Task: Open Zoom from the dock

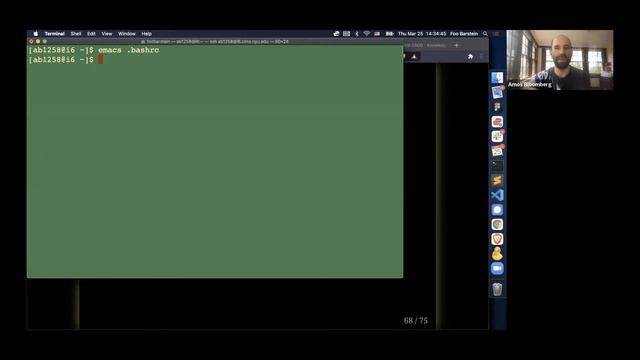Action: coord(497,269)
